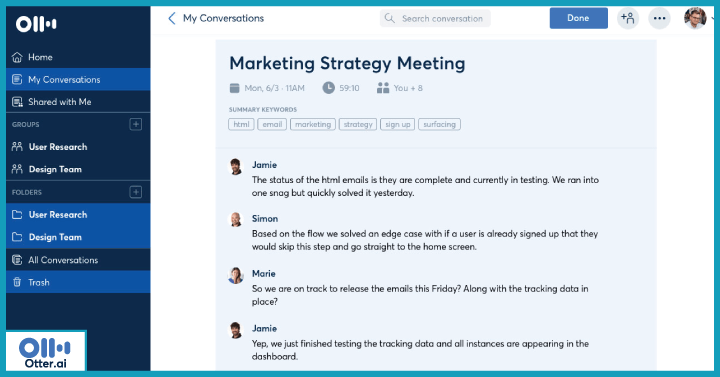Screen dimensions: 720x377
Task: Select My Conversations in sidebar
Action: pos(78,79)
